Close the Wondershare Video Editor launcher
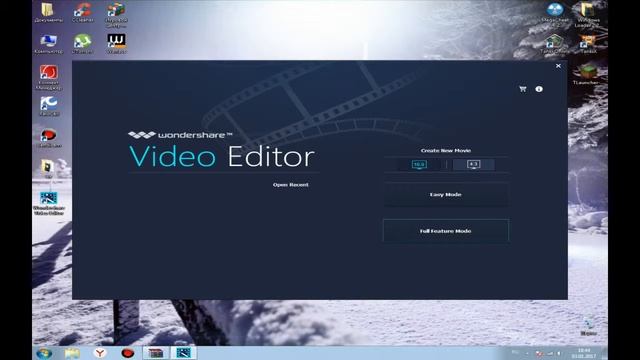This screenshot has width=640, height=360. tap(558, 66)
